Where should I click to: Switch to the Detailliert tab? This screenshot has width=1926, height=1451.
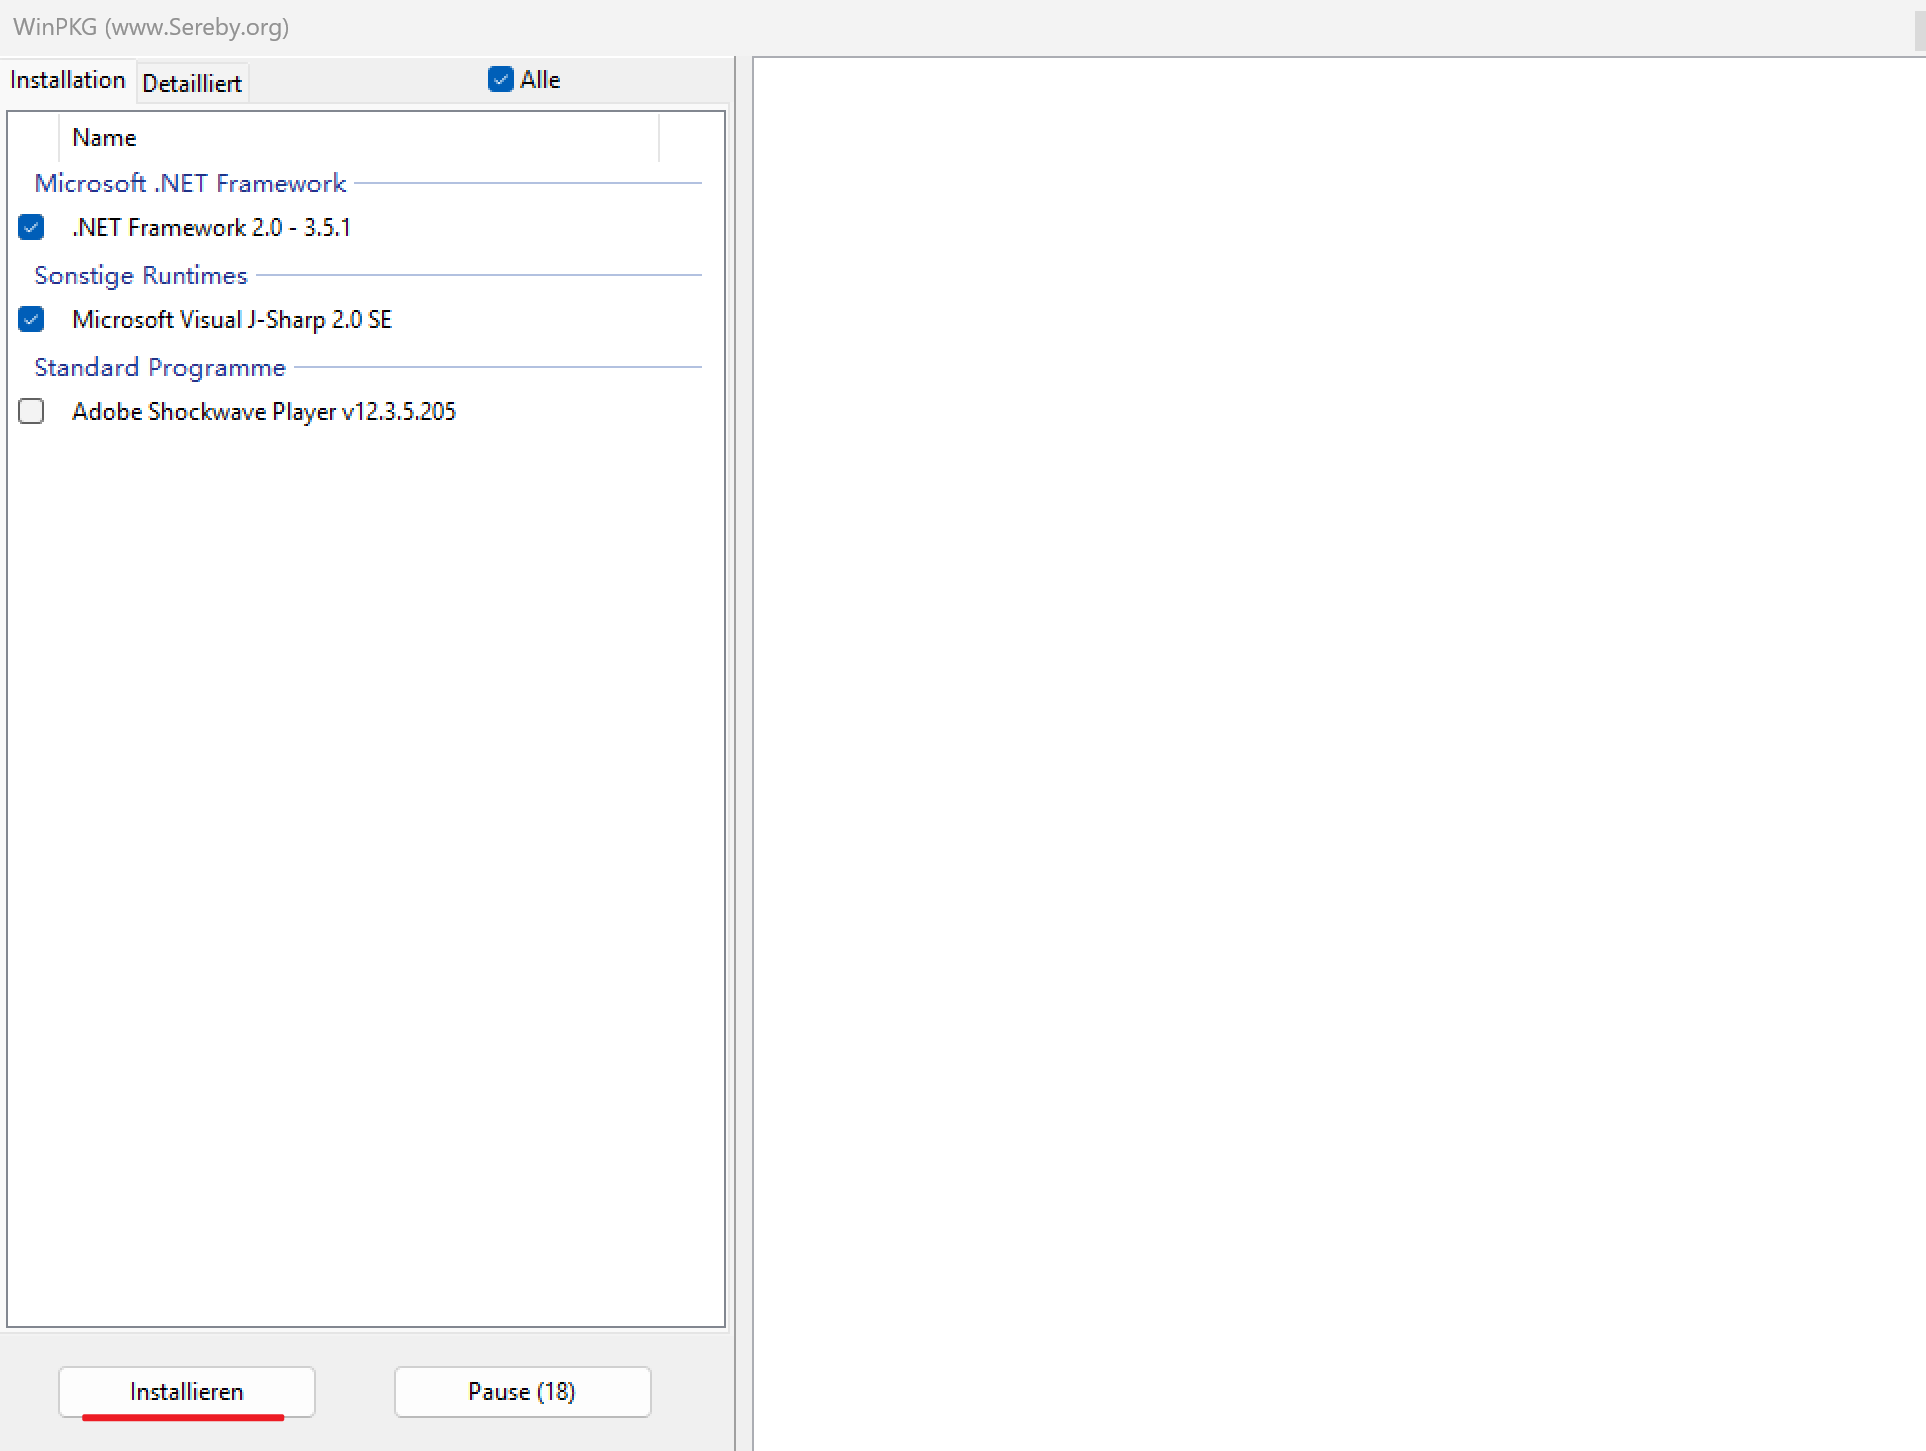coord(192,82)
